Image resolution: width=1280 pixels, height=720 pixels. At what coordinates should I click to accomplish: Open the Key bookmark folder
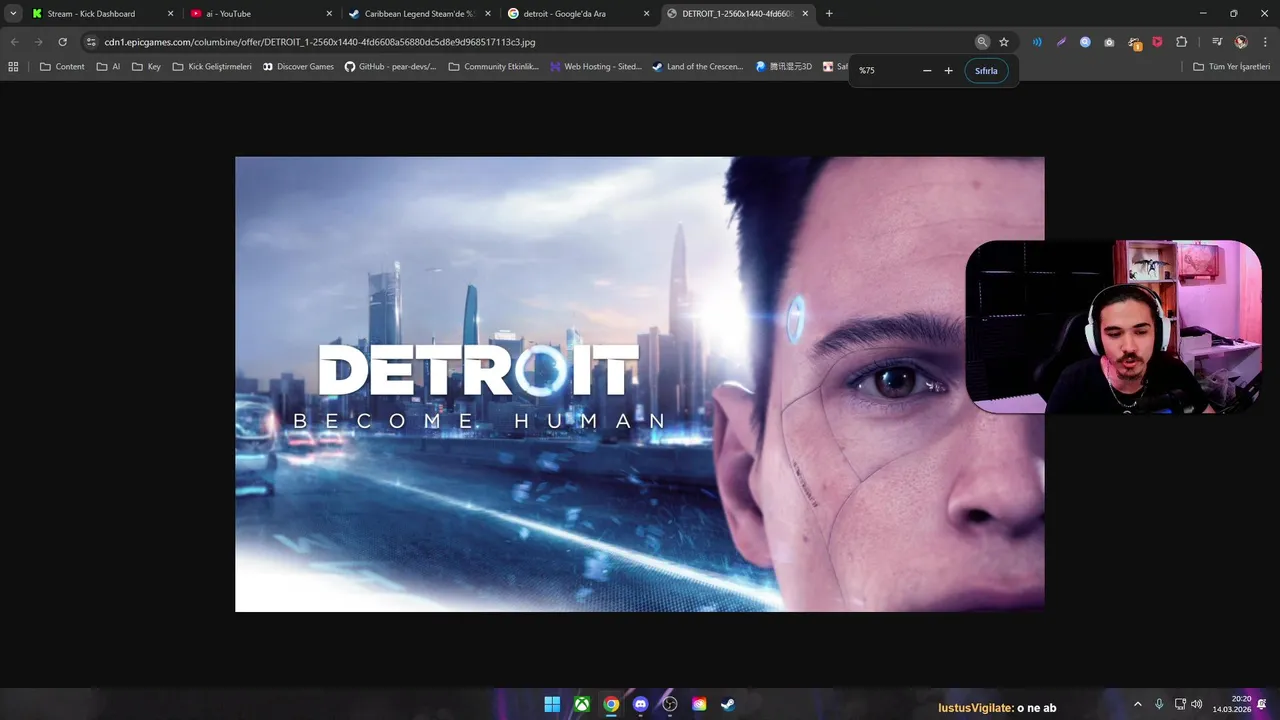(x=146, y=67)
